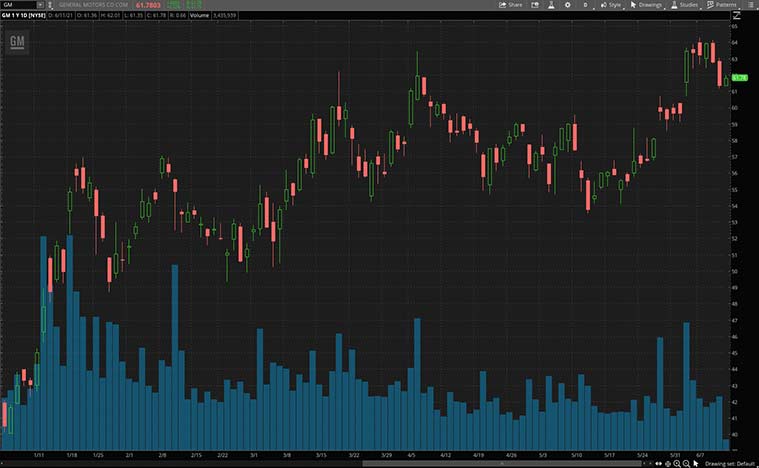Open the hamburger menu at top right
The width and height of the screenshot is (759, 468).
pos(749,5)
